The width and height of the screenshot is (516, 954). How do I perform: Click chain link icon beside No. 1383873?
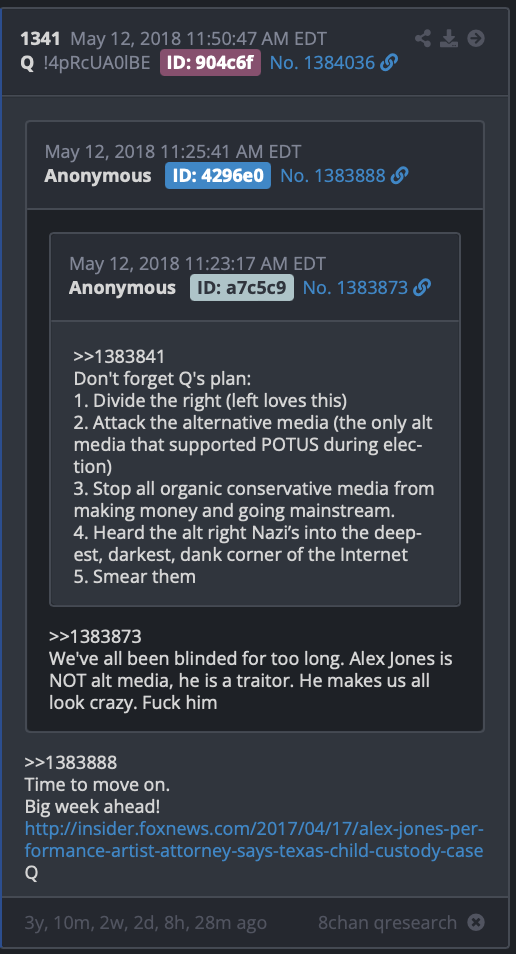422,287
